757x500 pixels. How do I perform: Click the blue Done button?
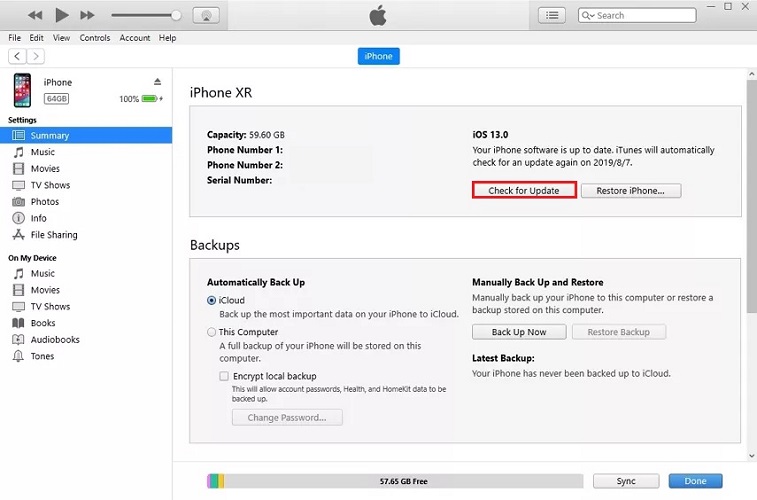point(695,481)
